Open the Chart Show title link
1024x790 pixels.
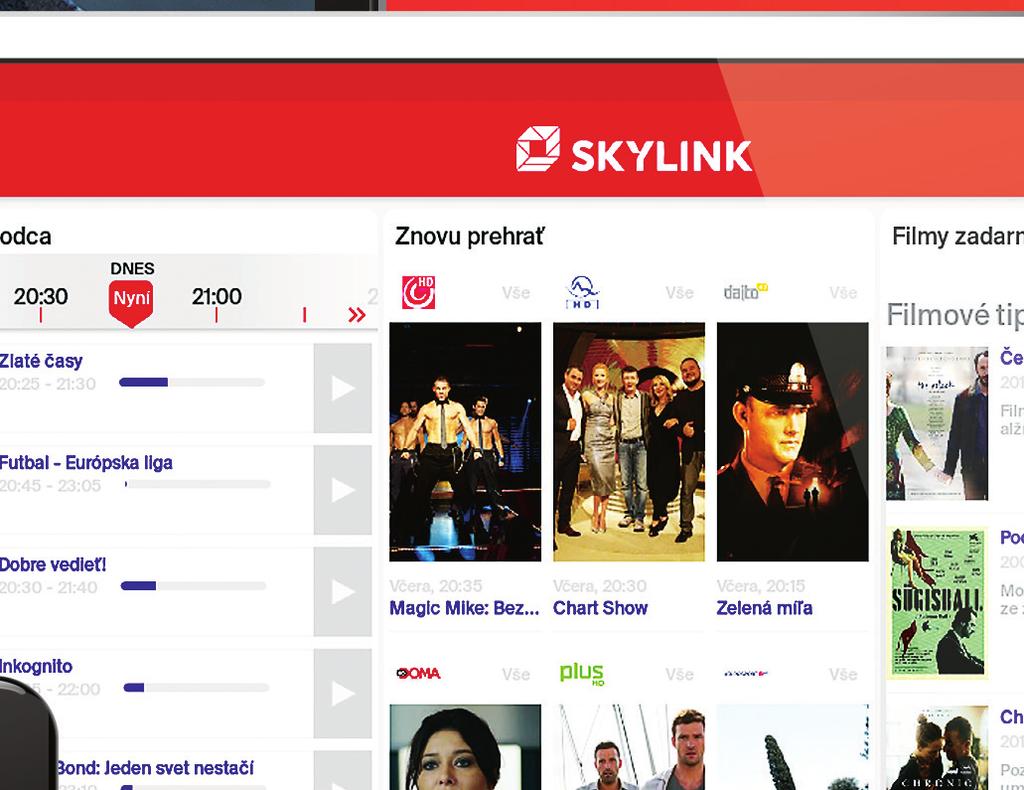coord(600,608)
